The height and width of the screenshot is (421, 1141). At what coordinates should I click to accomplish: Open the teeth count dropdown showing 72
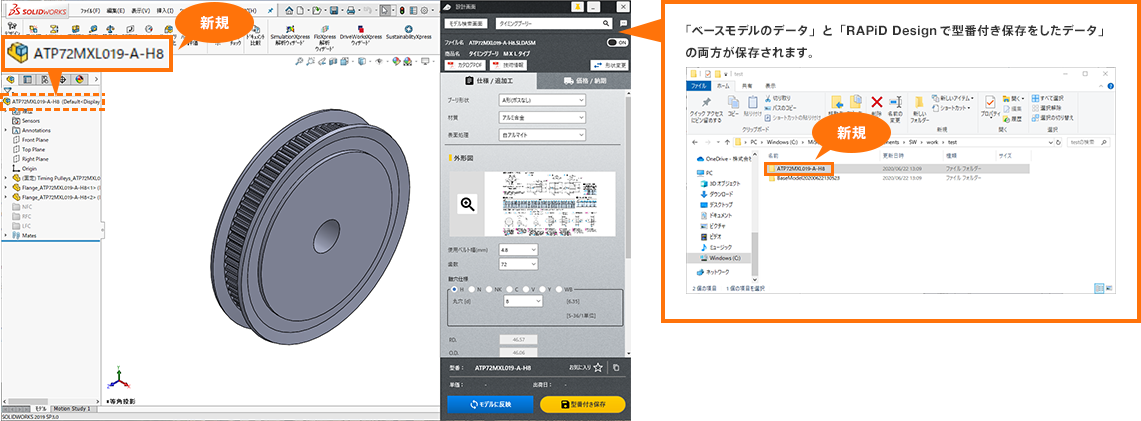[x=518, y=264]
